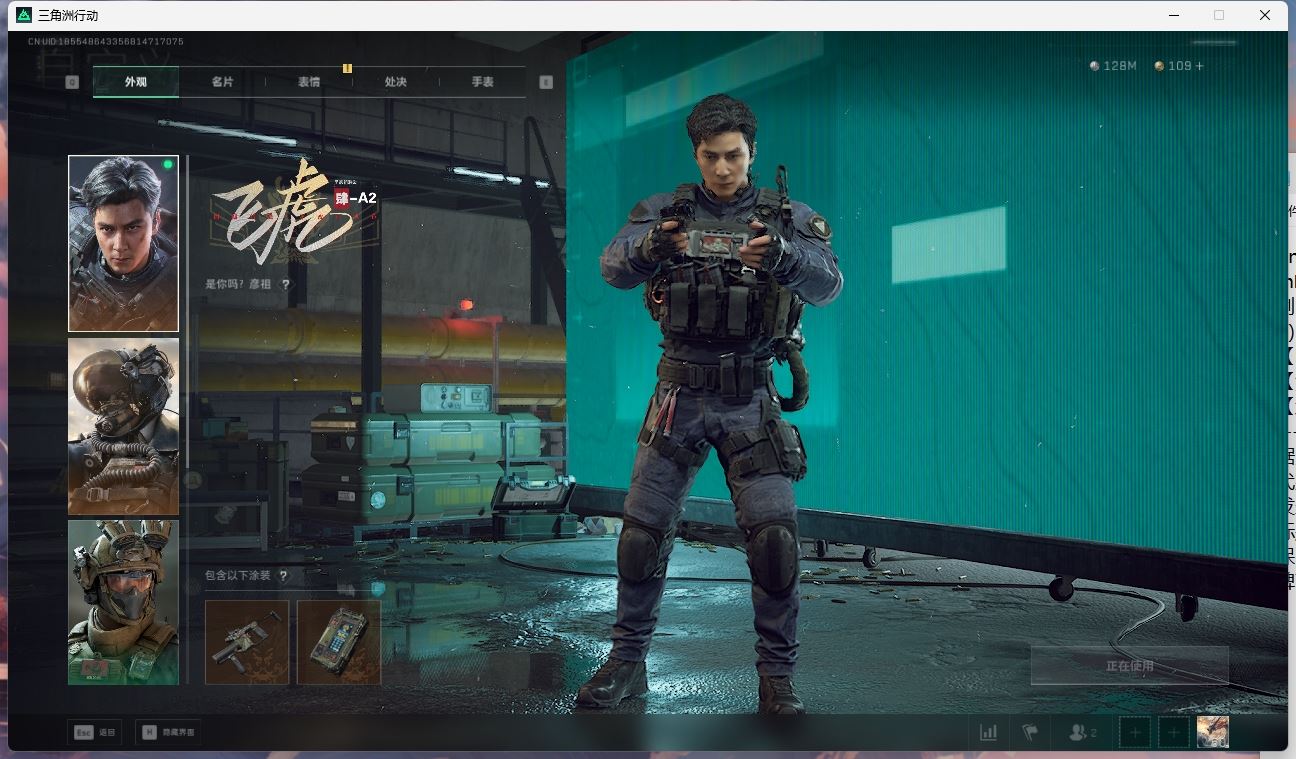Image resolution: width=1296 pixels, height=759 pixels.
Task: Click the flag icon in bottom bar
Action: (x=1030, y=733)
